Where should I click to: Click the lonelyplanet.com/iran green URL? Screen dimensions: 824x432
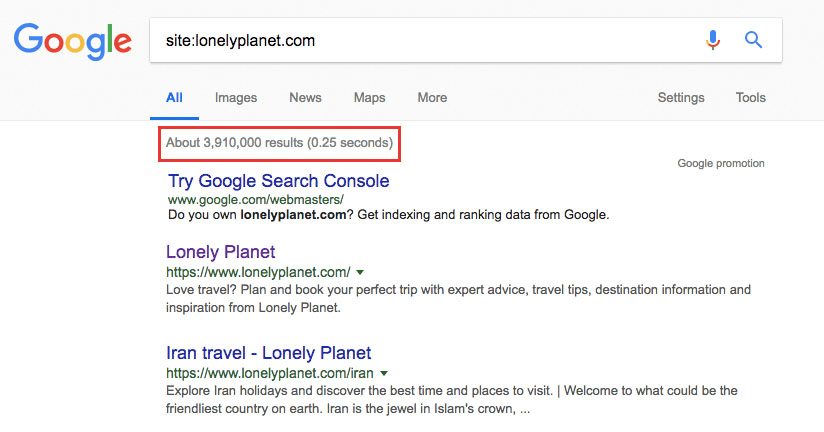(270, 373)
